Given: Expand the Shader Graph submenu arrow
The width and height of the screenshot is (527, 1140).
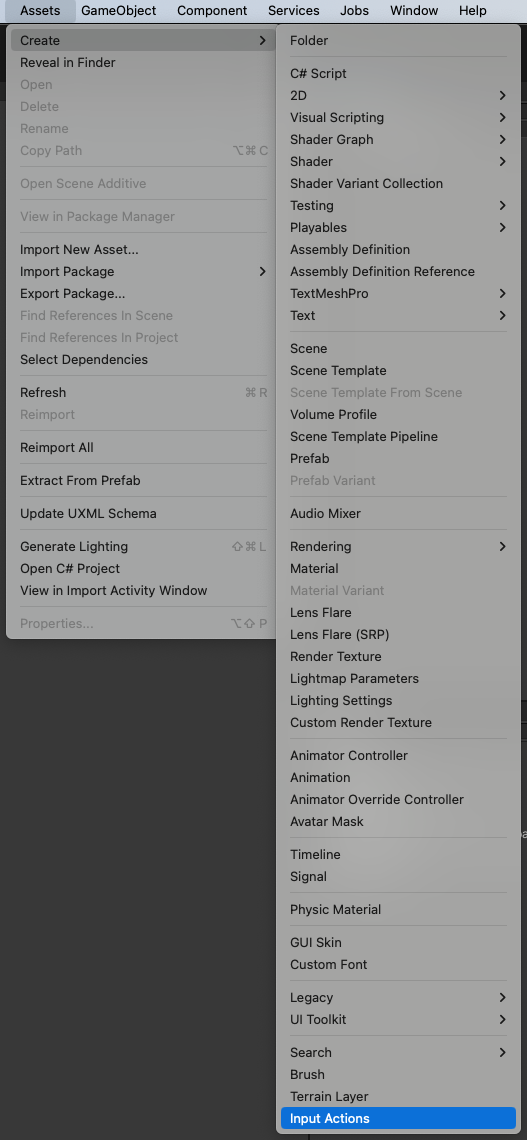Looking at the screenshot, I should click(x=502, y=140).
